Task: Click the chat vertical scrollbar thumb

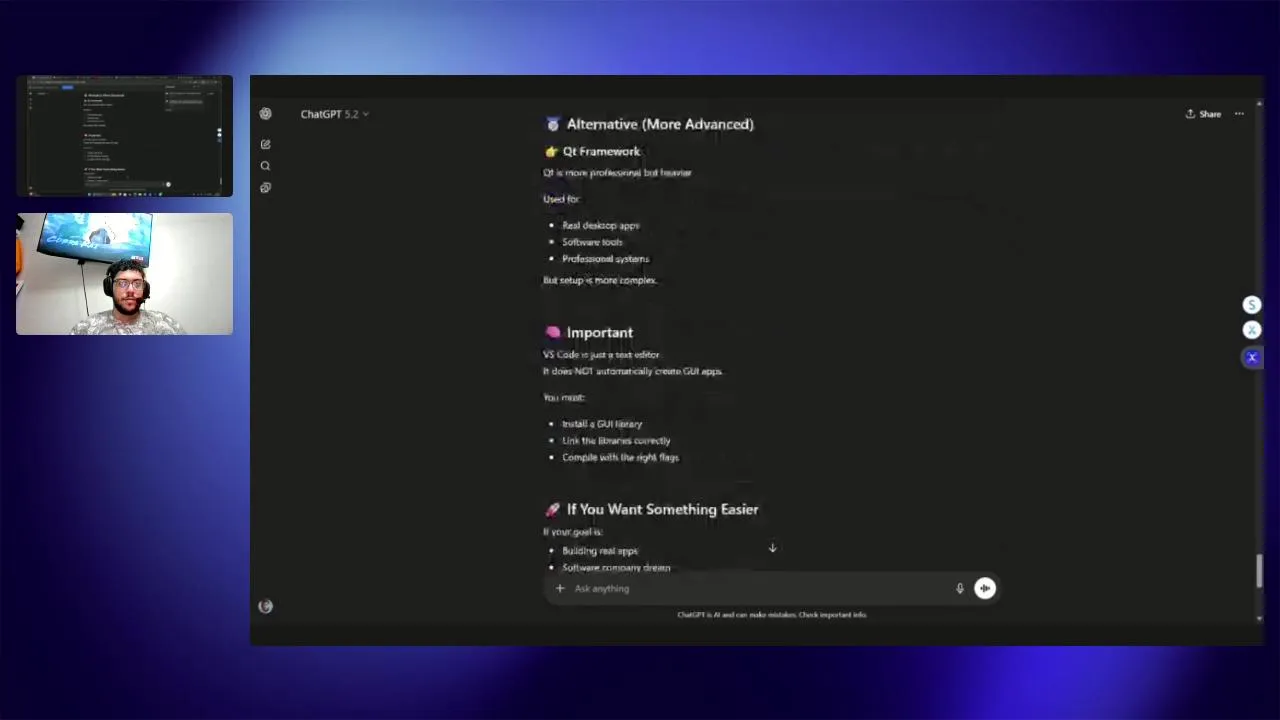Action: pyautogui.click(x=1259, y=571)
